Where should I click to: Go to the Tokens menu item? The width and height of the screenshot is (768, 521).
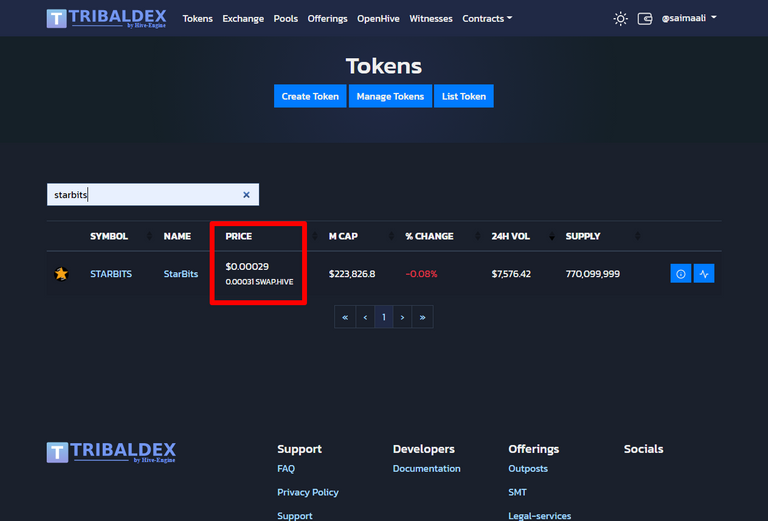coord(197,19)
